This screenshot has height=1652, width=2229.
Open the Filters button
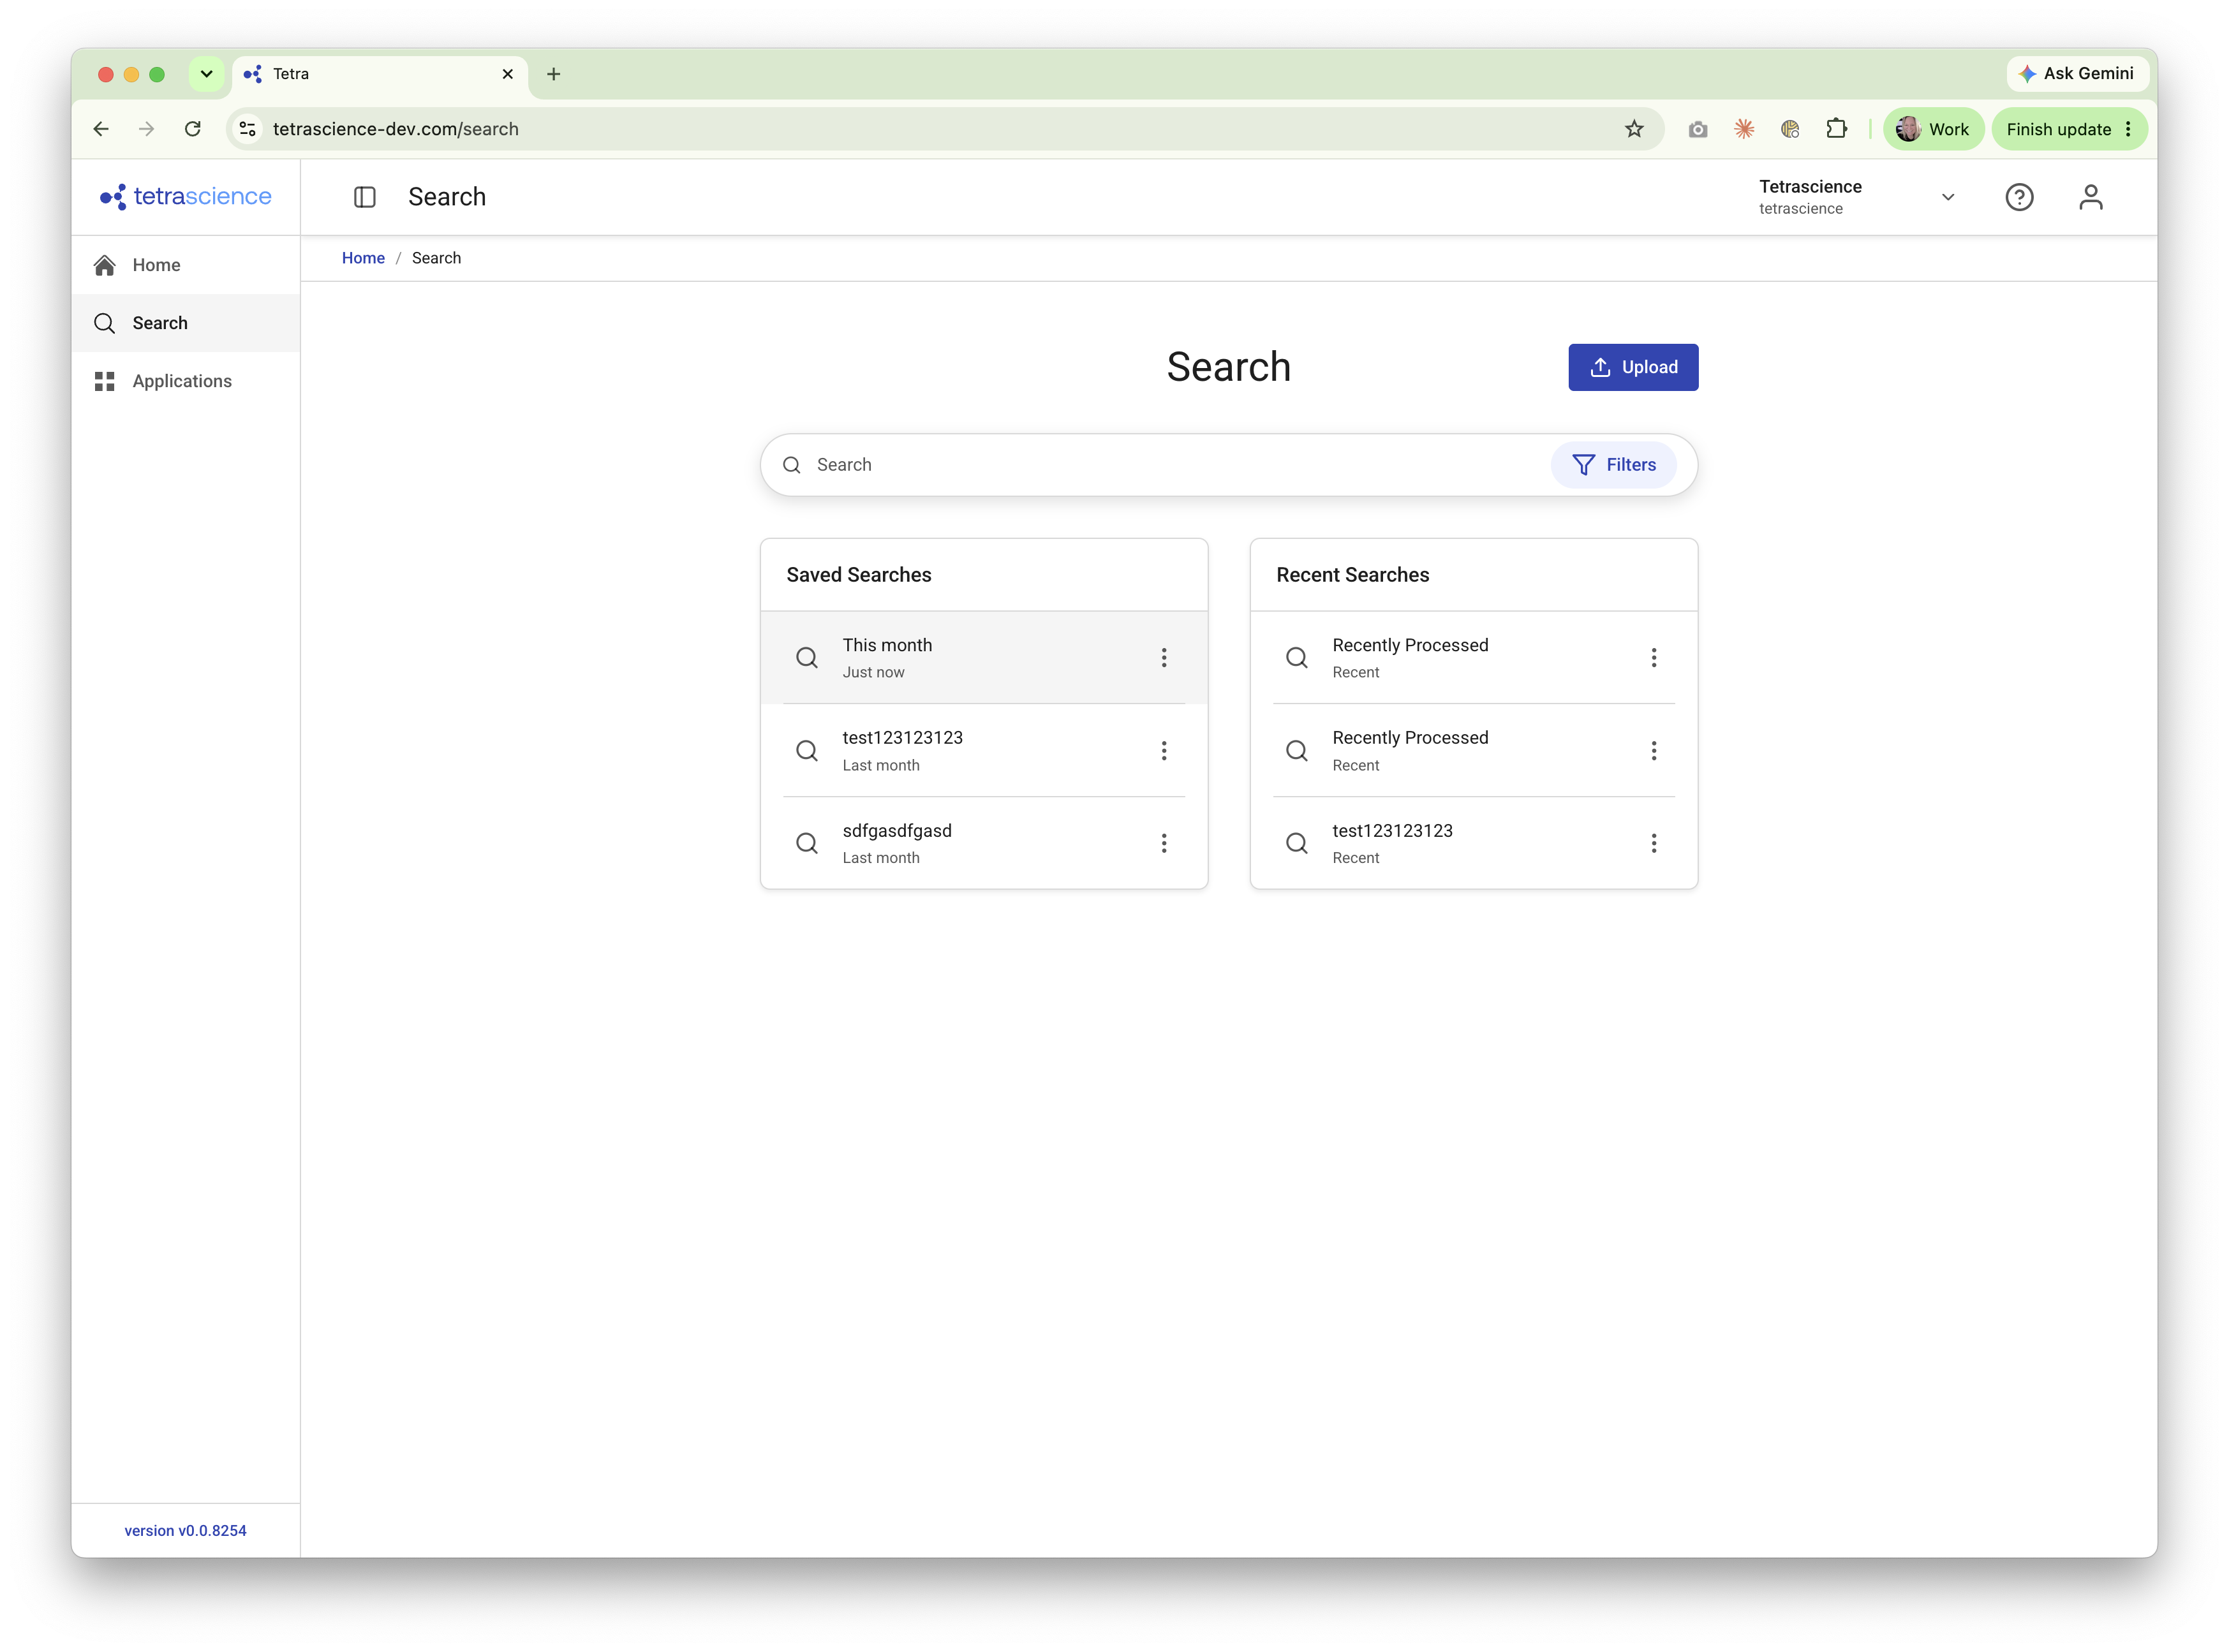pos(1613,465)
